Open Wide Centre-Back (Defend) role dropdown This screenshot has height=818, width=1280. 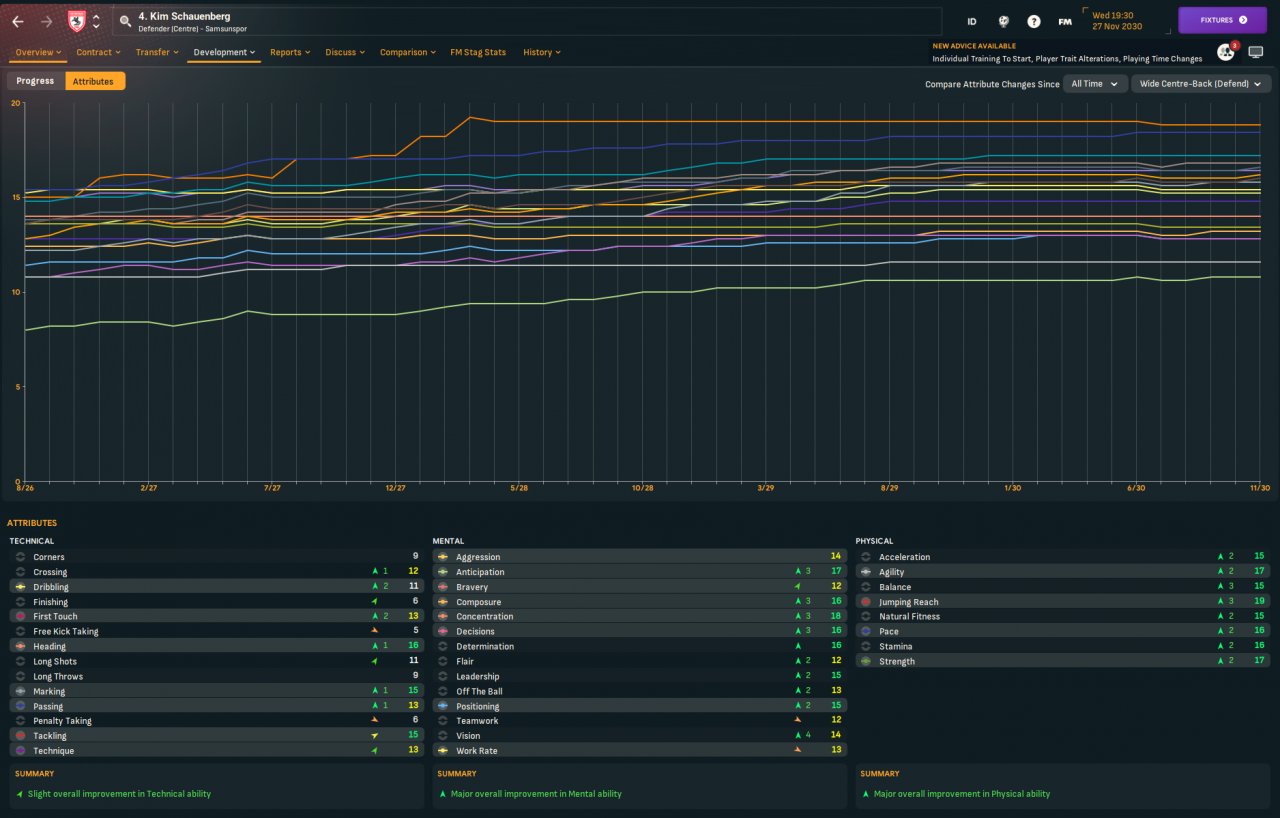(x=1201, y=84)
